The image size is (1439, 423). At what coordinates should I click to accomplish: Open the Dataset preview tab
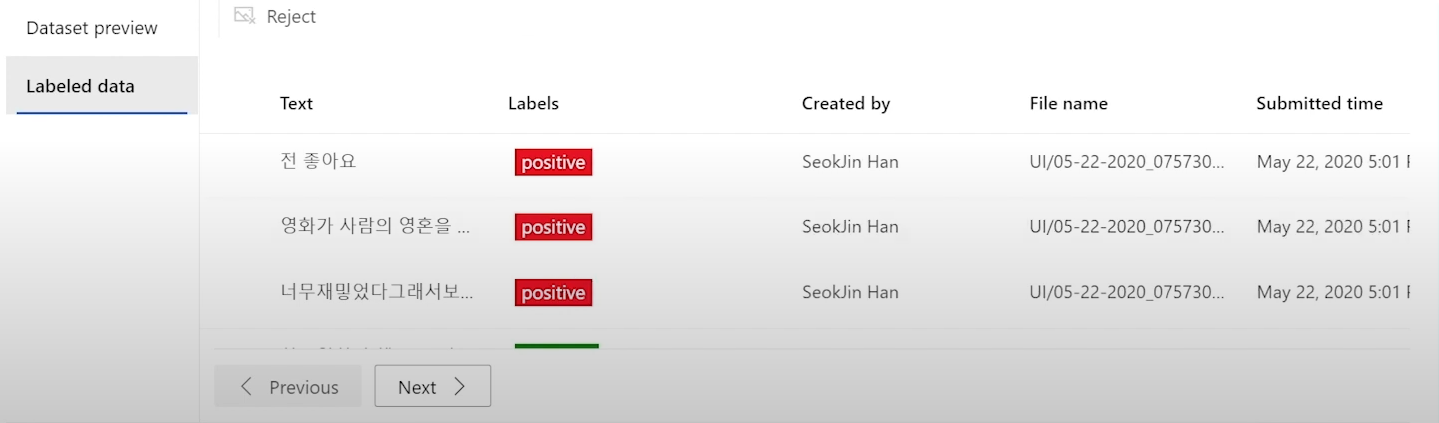[92, 28]
